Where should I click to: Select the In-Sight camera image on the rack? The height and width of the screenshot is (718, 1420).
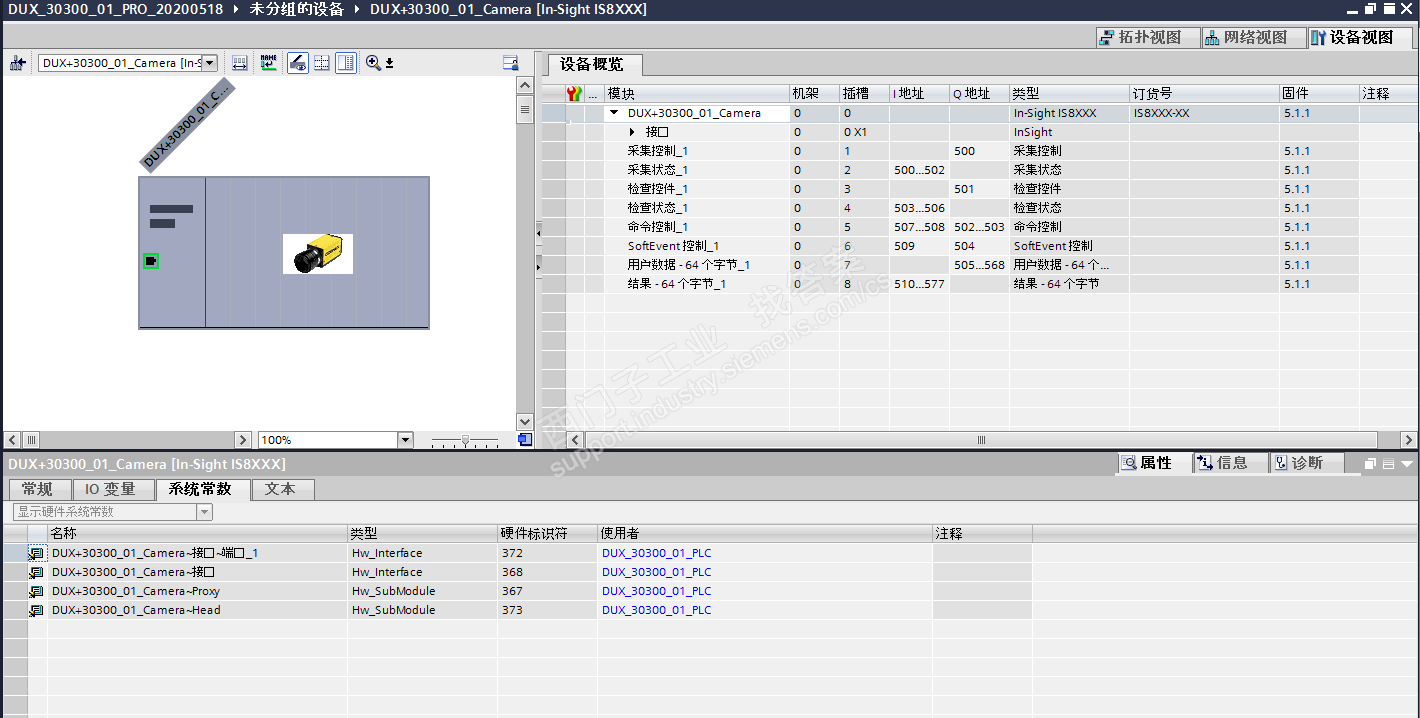[x=318, y=254]
